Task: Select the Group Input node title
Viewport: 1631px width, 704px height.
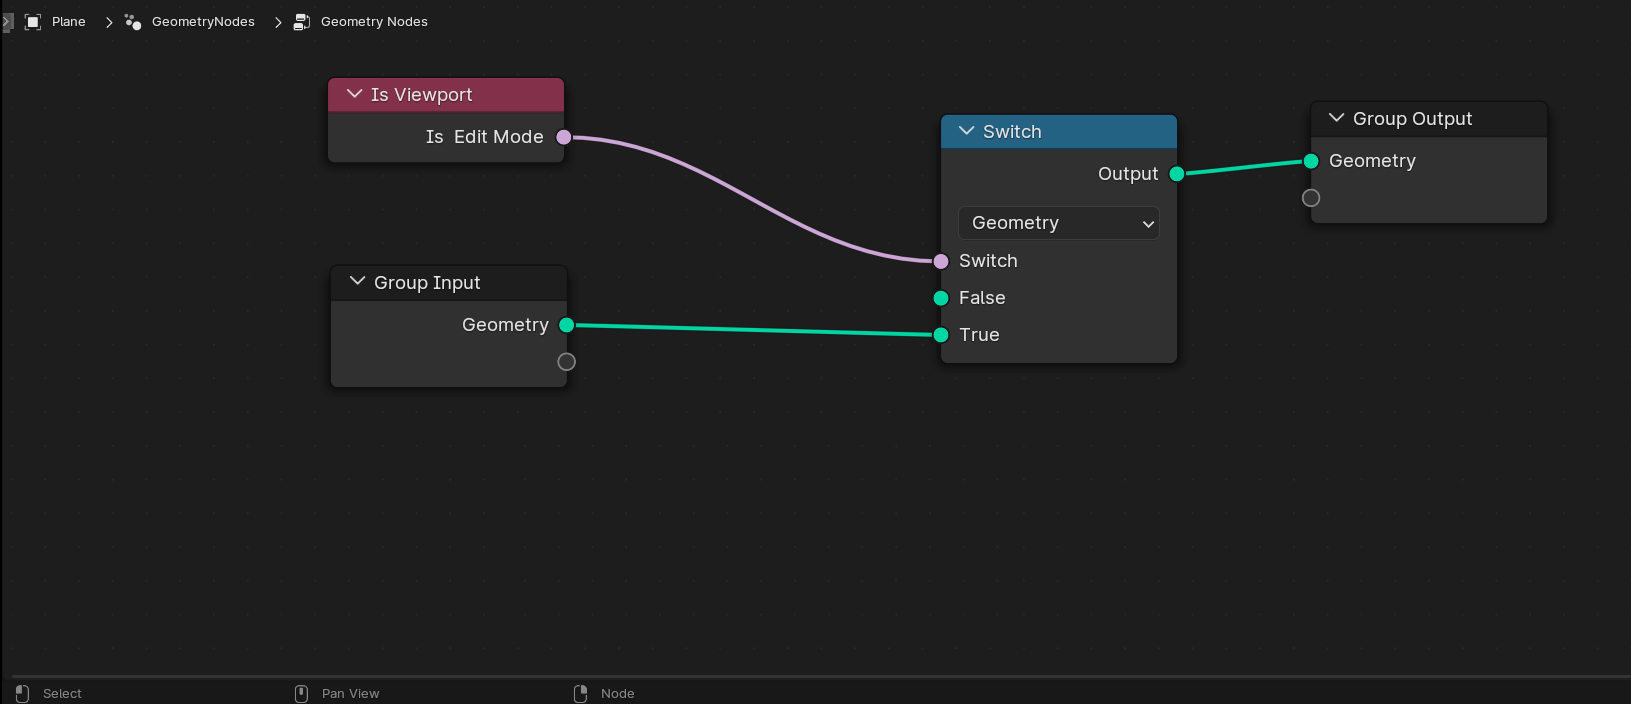Action: pyautogui.click(x=427, y=283)
